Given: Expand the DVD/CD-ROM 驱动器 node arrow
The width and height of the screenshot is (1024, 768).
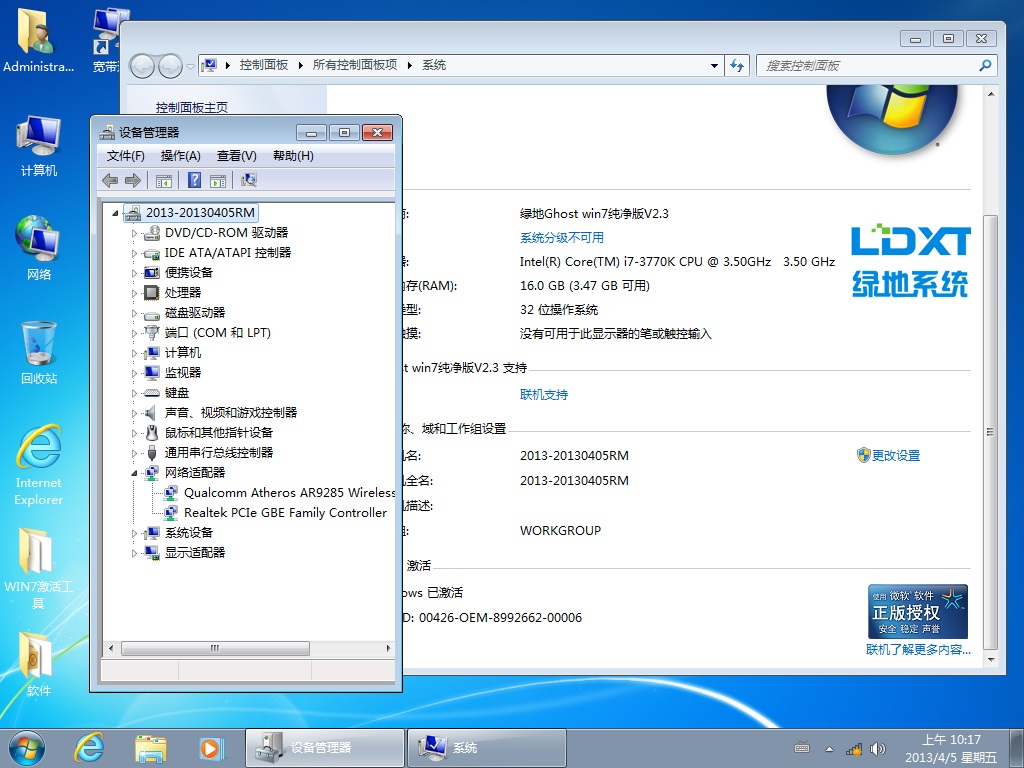Looking at the screenshot, I should tap(135, 233).
